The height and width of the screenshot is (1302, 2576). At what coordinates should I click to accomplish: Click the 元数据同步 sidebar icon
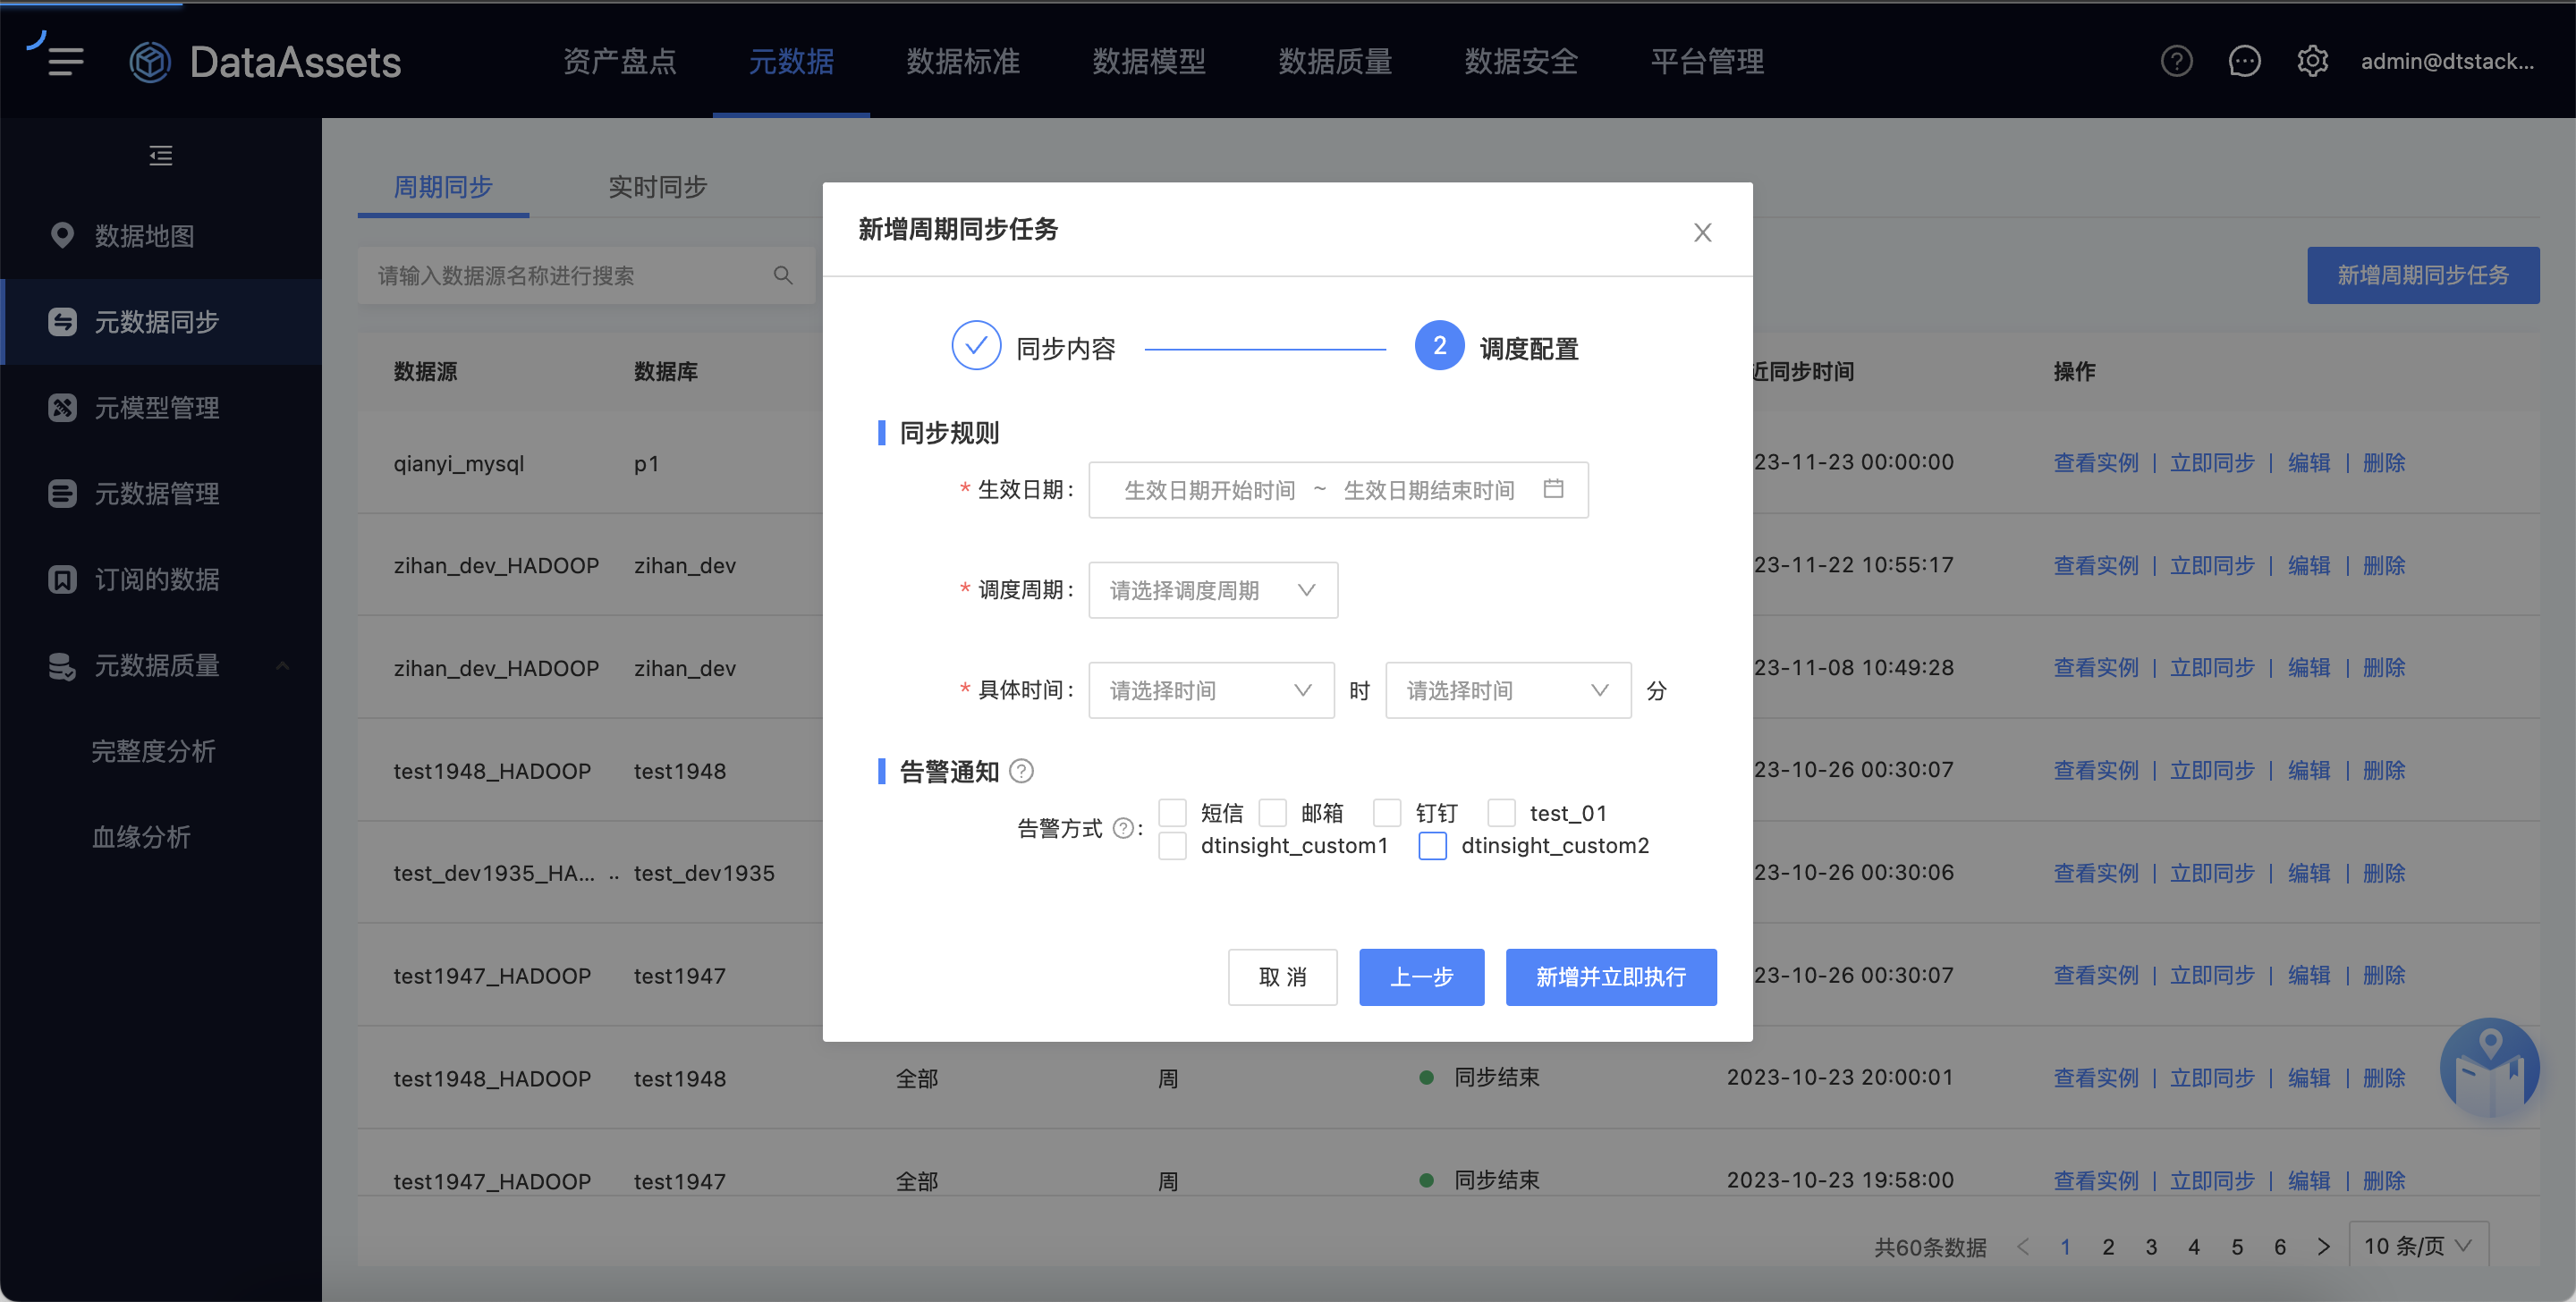coord(62,321)
